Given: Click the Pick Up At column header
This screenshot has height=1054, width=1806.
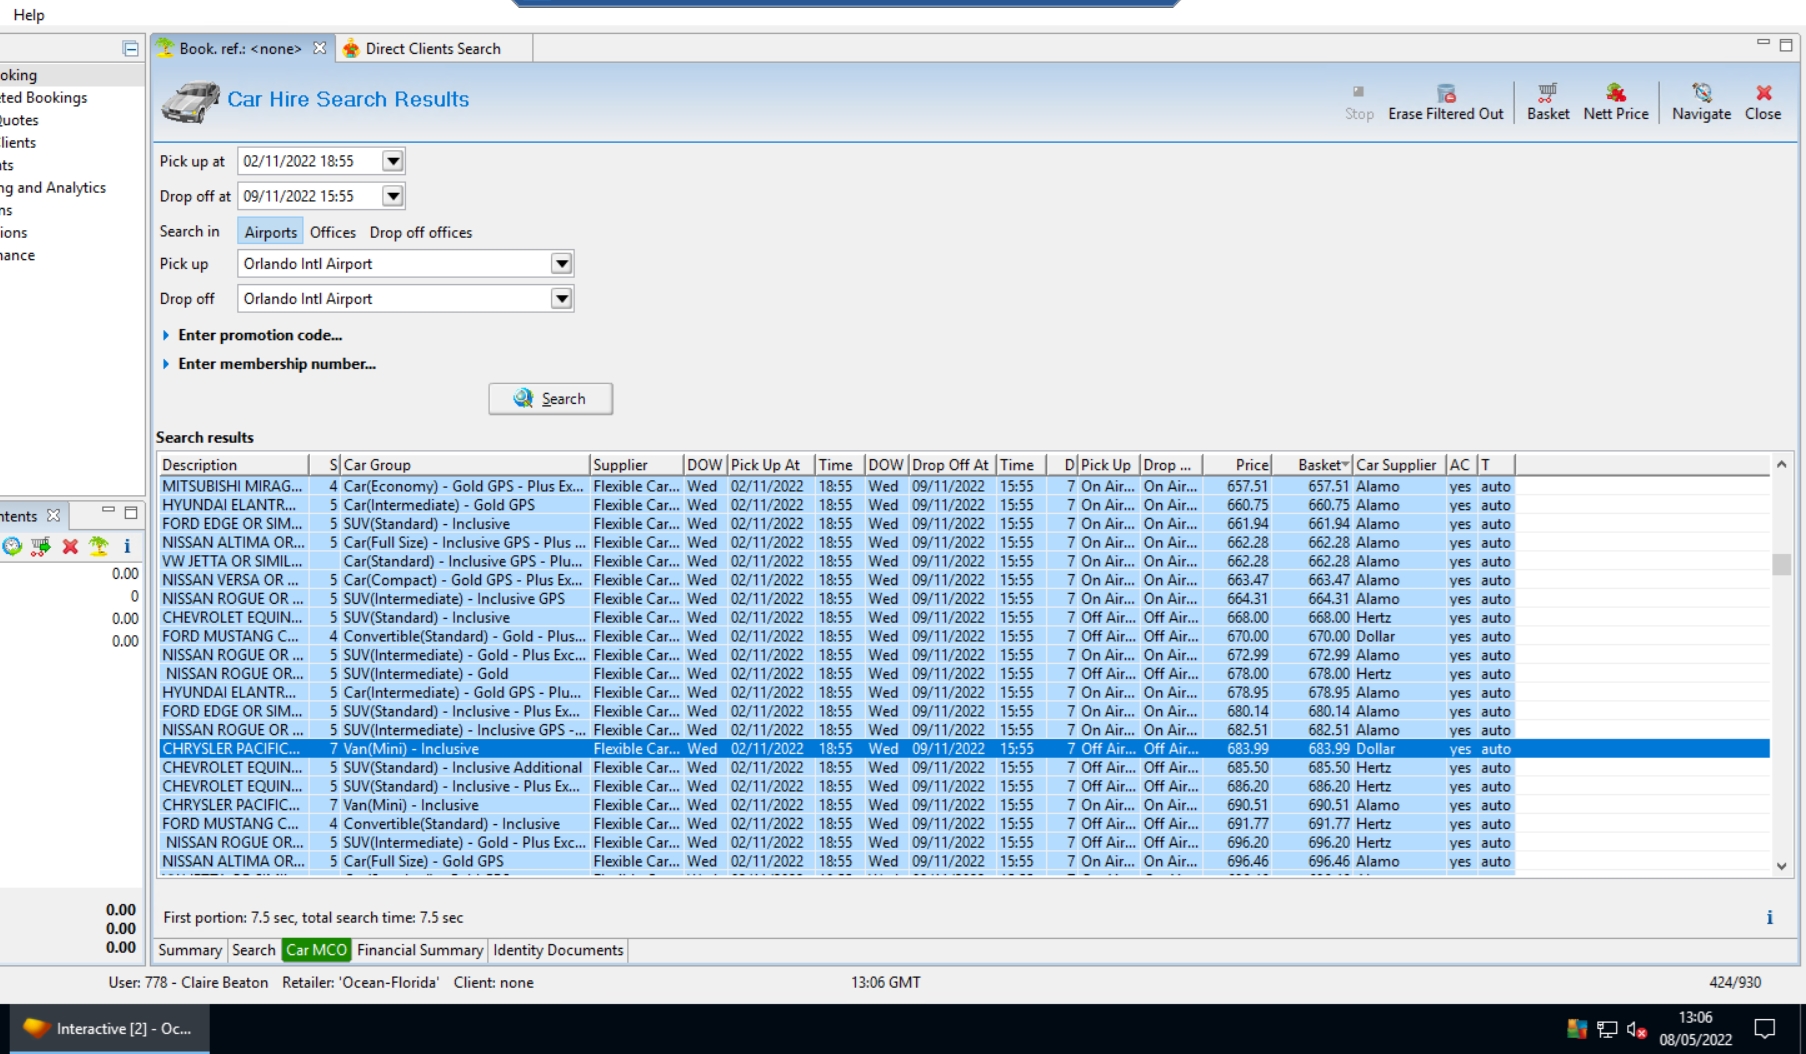Looking at the screenshot, I should click(771, 465).
